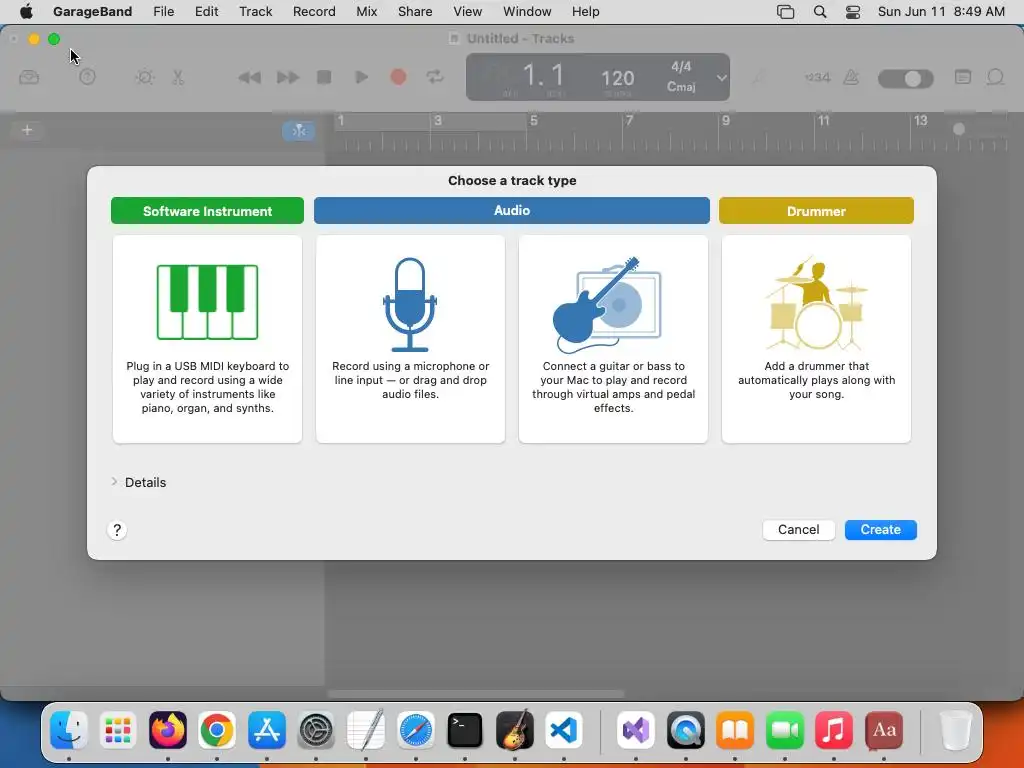
Task: Open the Books app from the Dock
Action: 735,730
